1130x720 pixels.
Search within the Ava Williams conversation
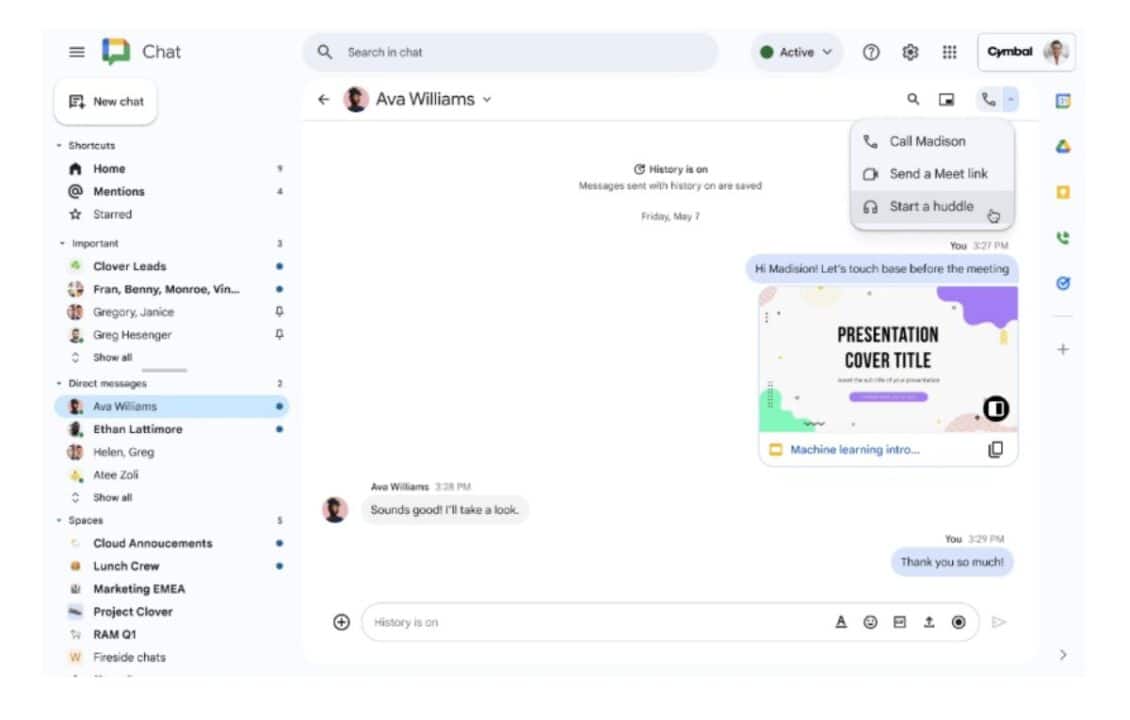[912, 99]
